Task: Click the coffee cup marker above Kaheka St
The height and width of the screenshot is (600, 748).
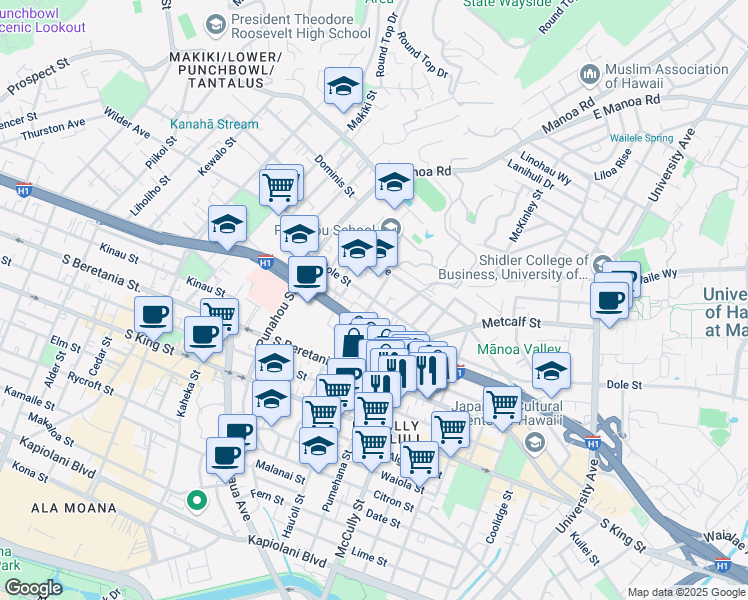Action: coord(203,337)
